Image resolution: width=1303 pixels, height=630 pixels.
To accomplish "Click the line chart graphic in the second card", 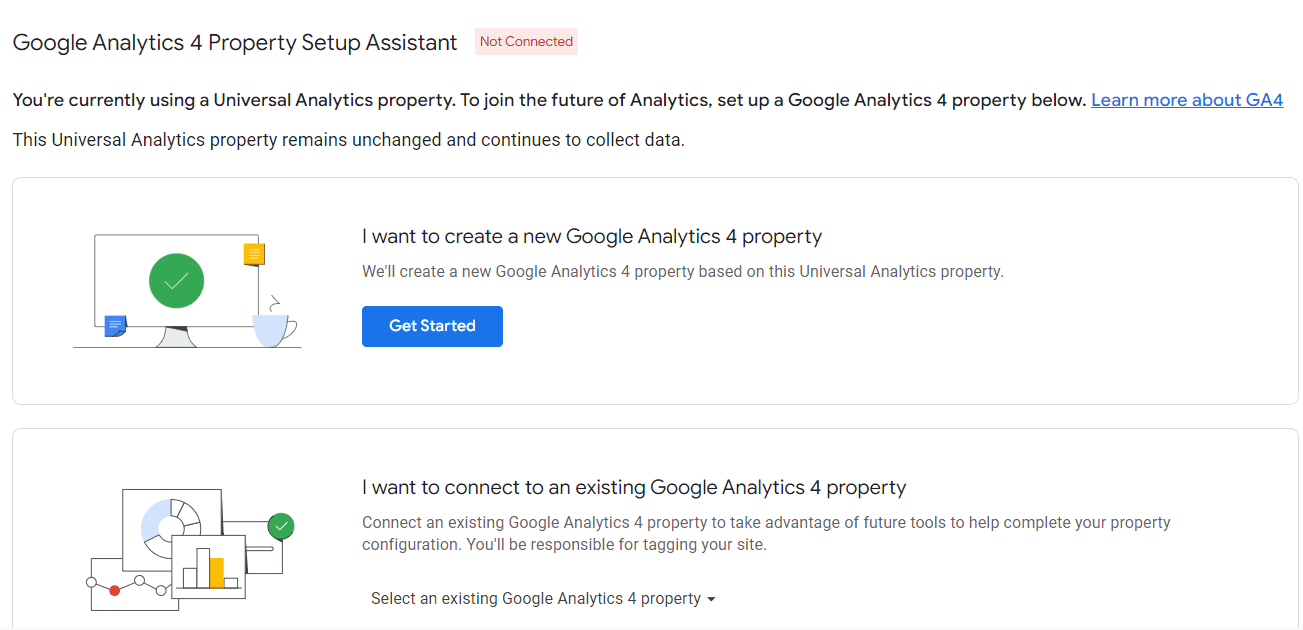I will click(x=140, y=592).
